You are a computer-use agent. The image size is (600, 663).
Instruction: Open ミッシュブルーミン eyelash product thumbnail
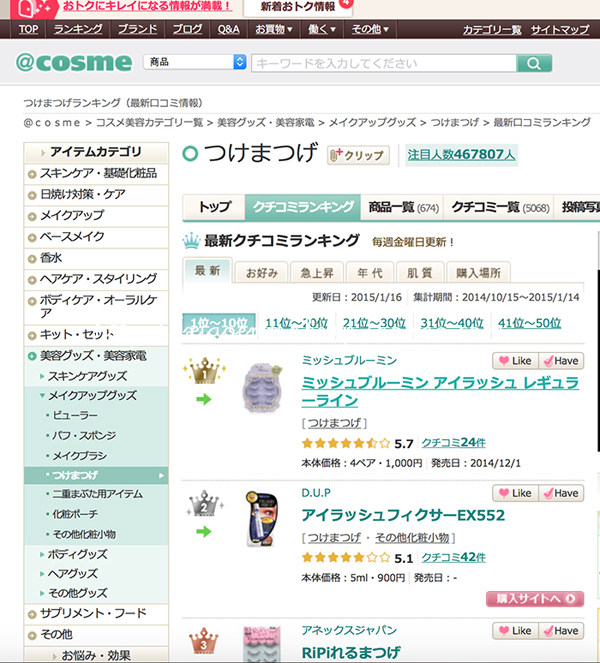262,388
